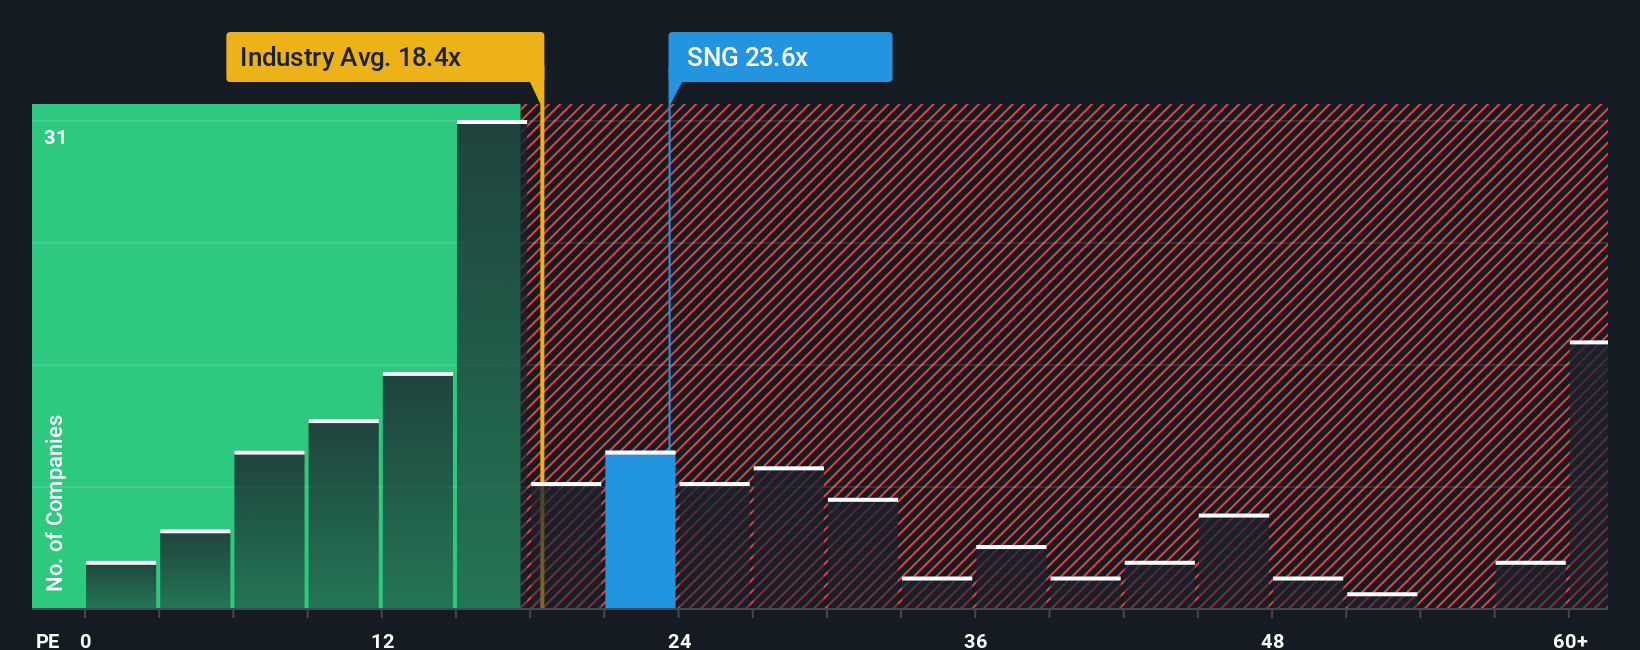Screen dimensions: 1640x650
Task: Click the Industry Avg. 18.4x label
Action: tap(385, 57)
